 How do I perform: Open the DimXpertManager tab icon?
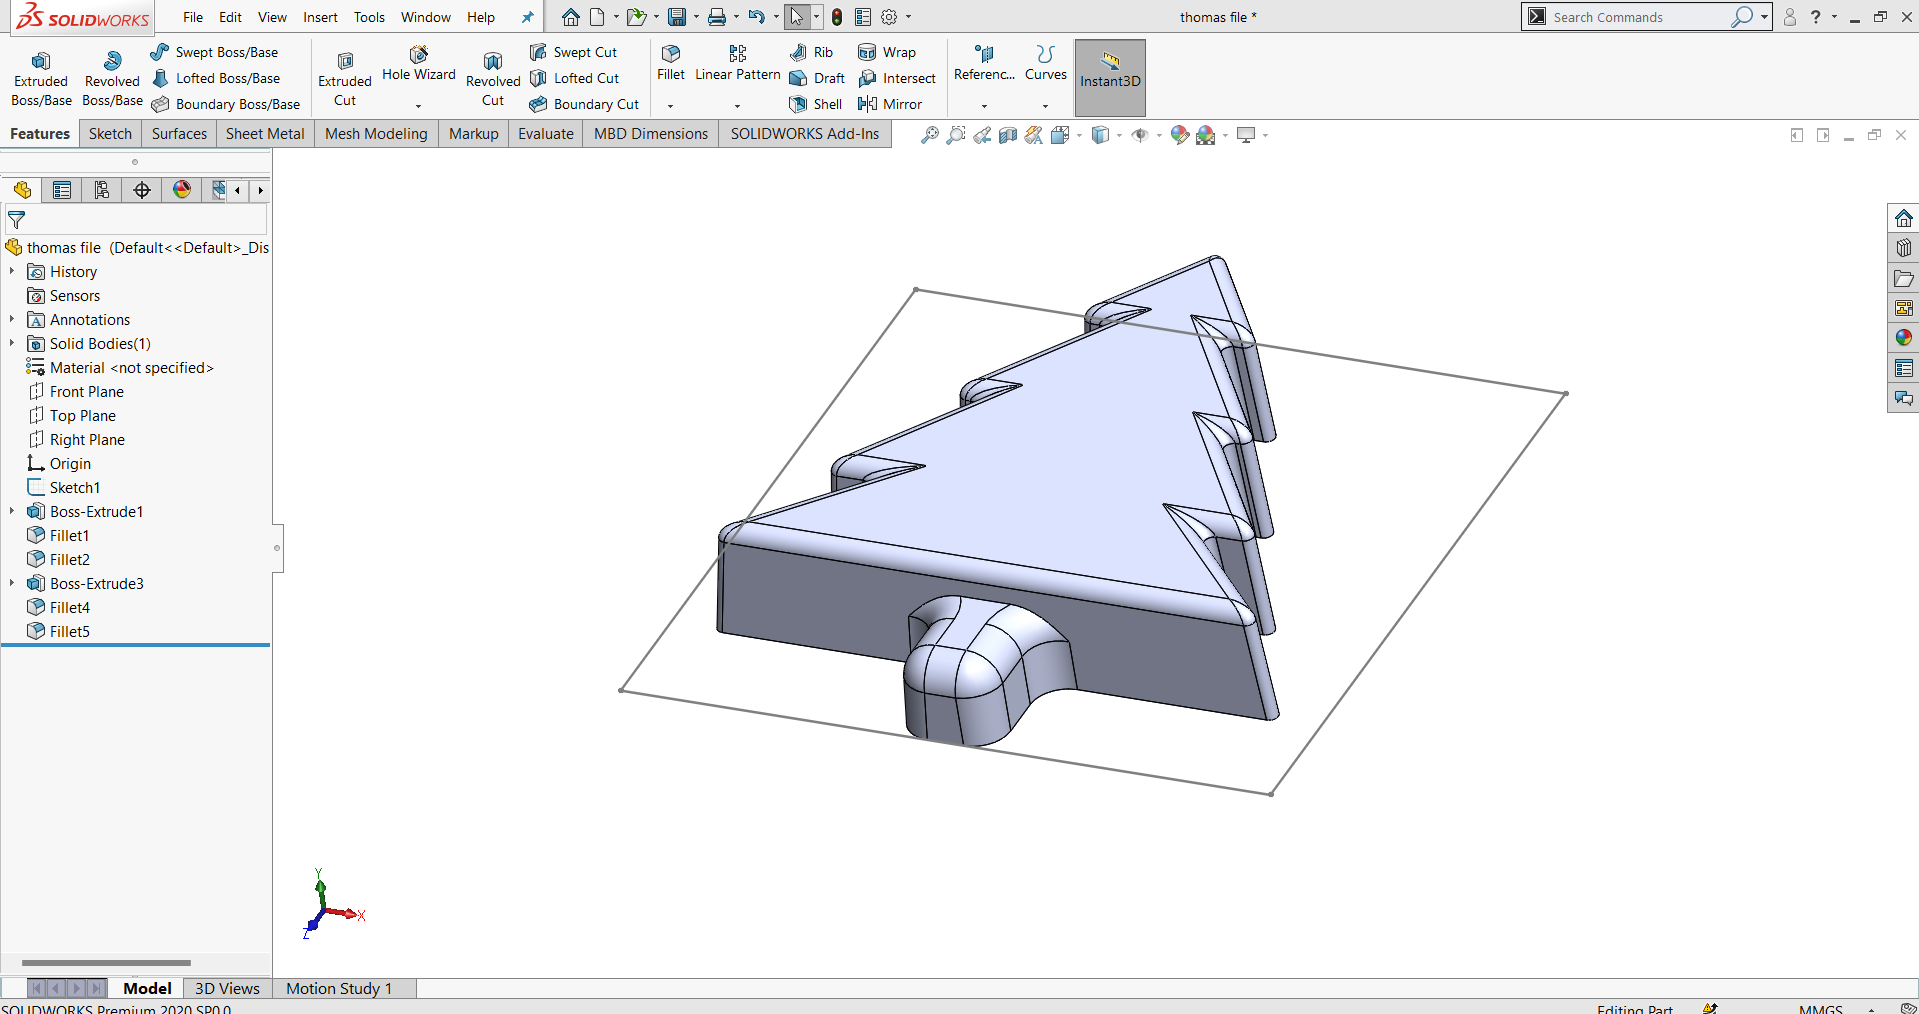[142, 190]
